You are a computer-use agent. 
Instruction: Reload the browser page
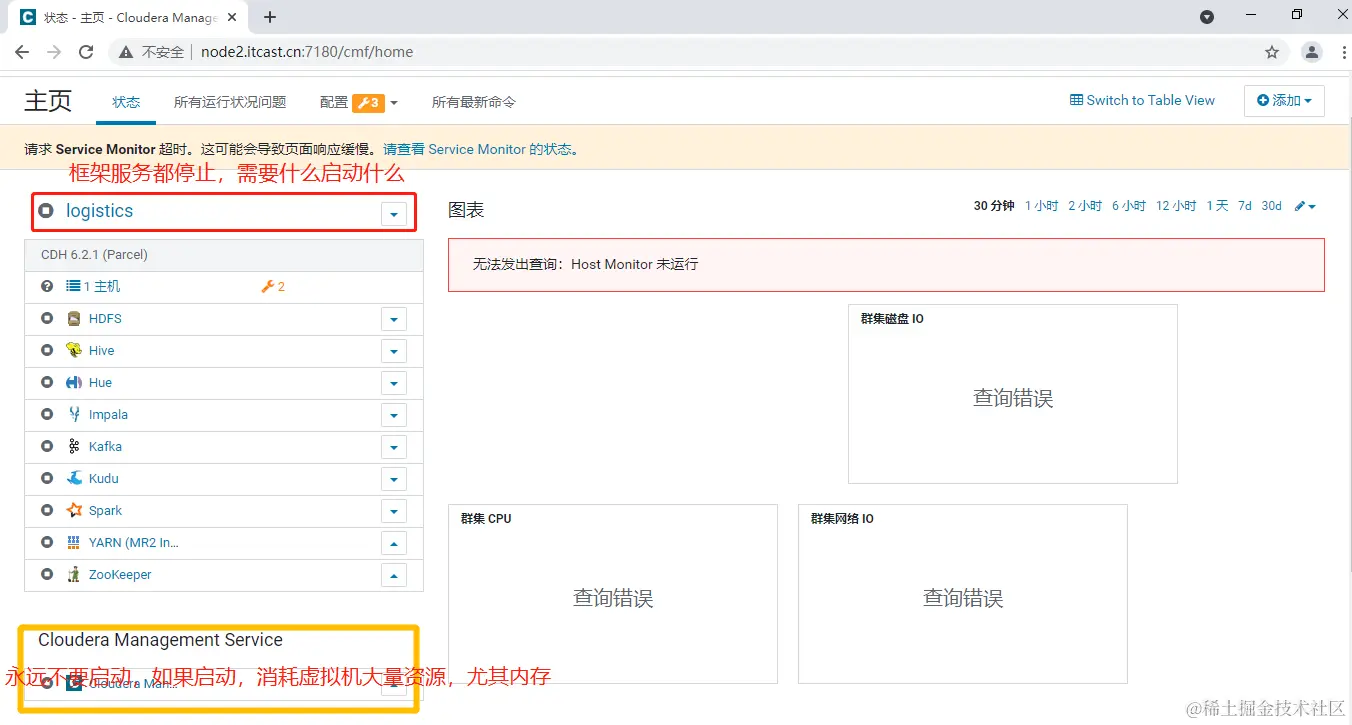[86, 52]
